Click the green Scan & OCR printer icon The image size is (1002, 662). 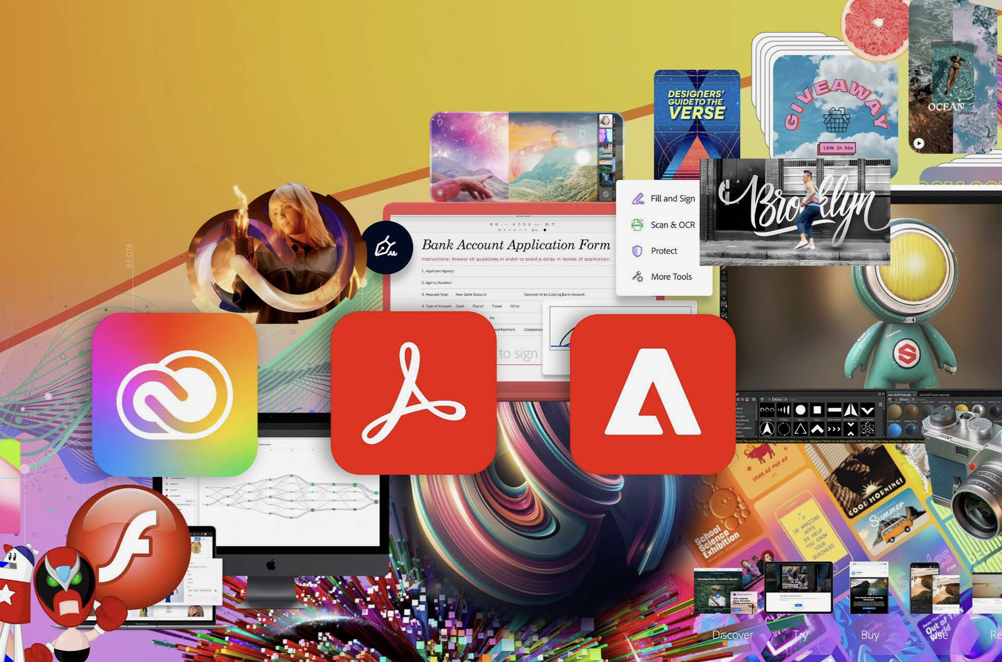pos(637,225)
